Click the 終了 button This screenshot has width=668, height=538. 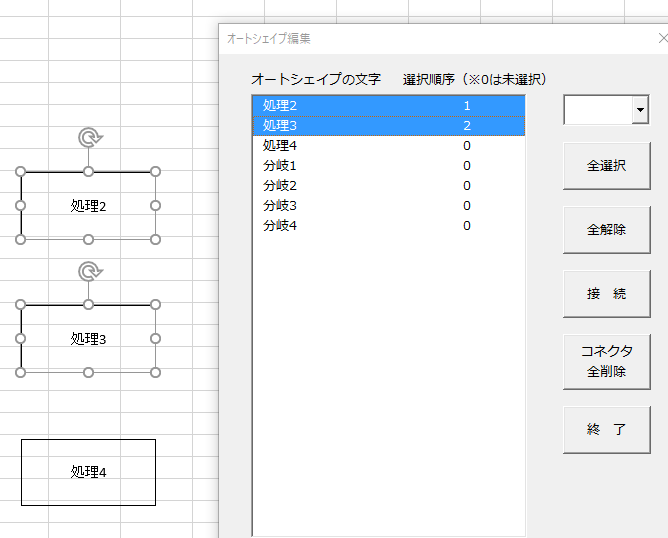coord(607,429)
